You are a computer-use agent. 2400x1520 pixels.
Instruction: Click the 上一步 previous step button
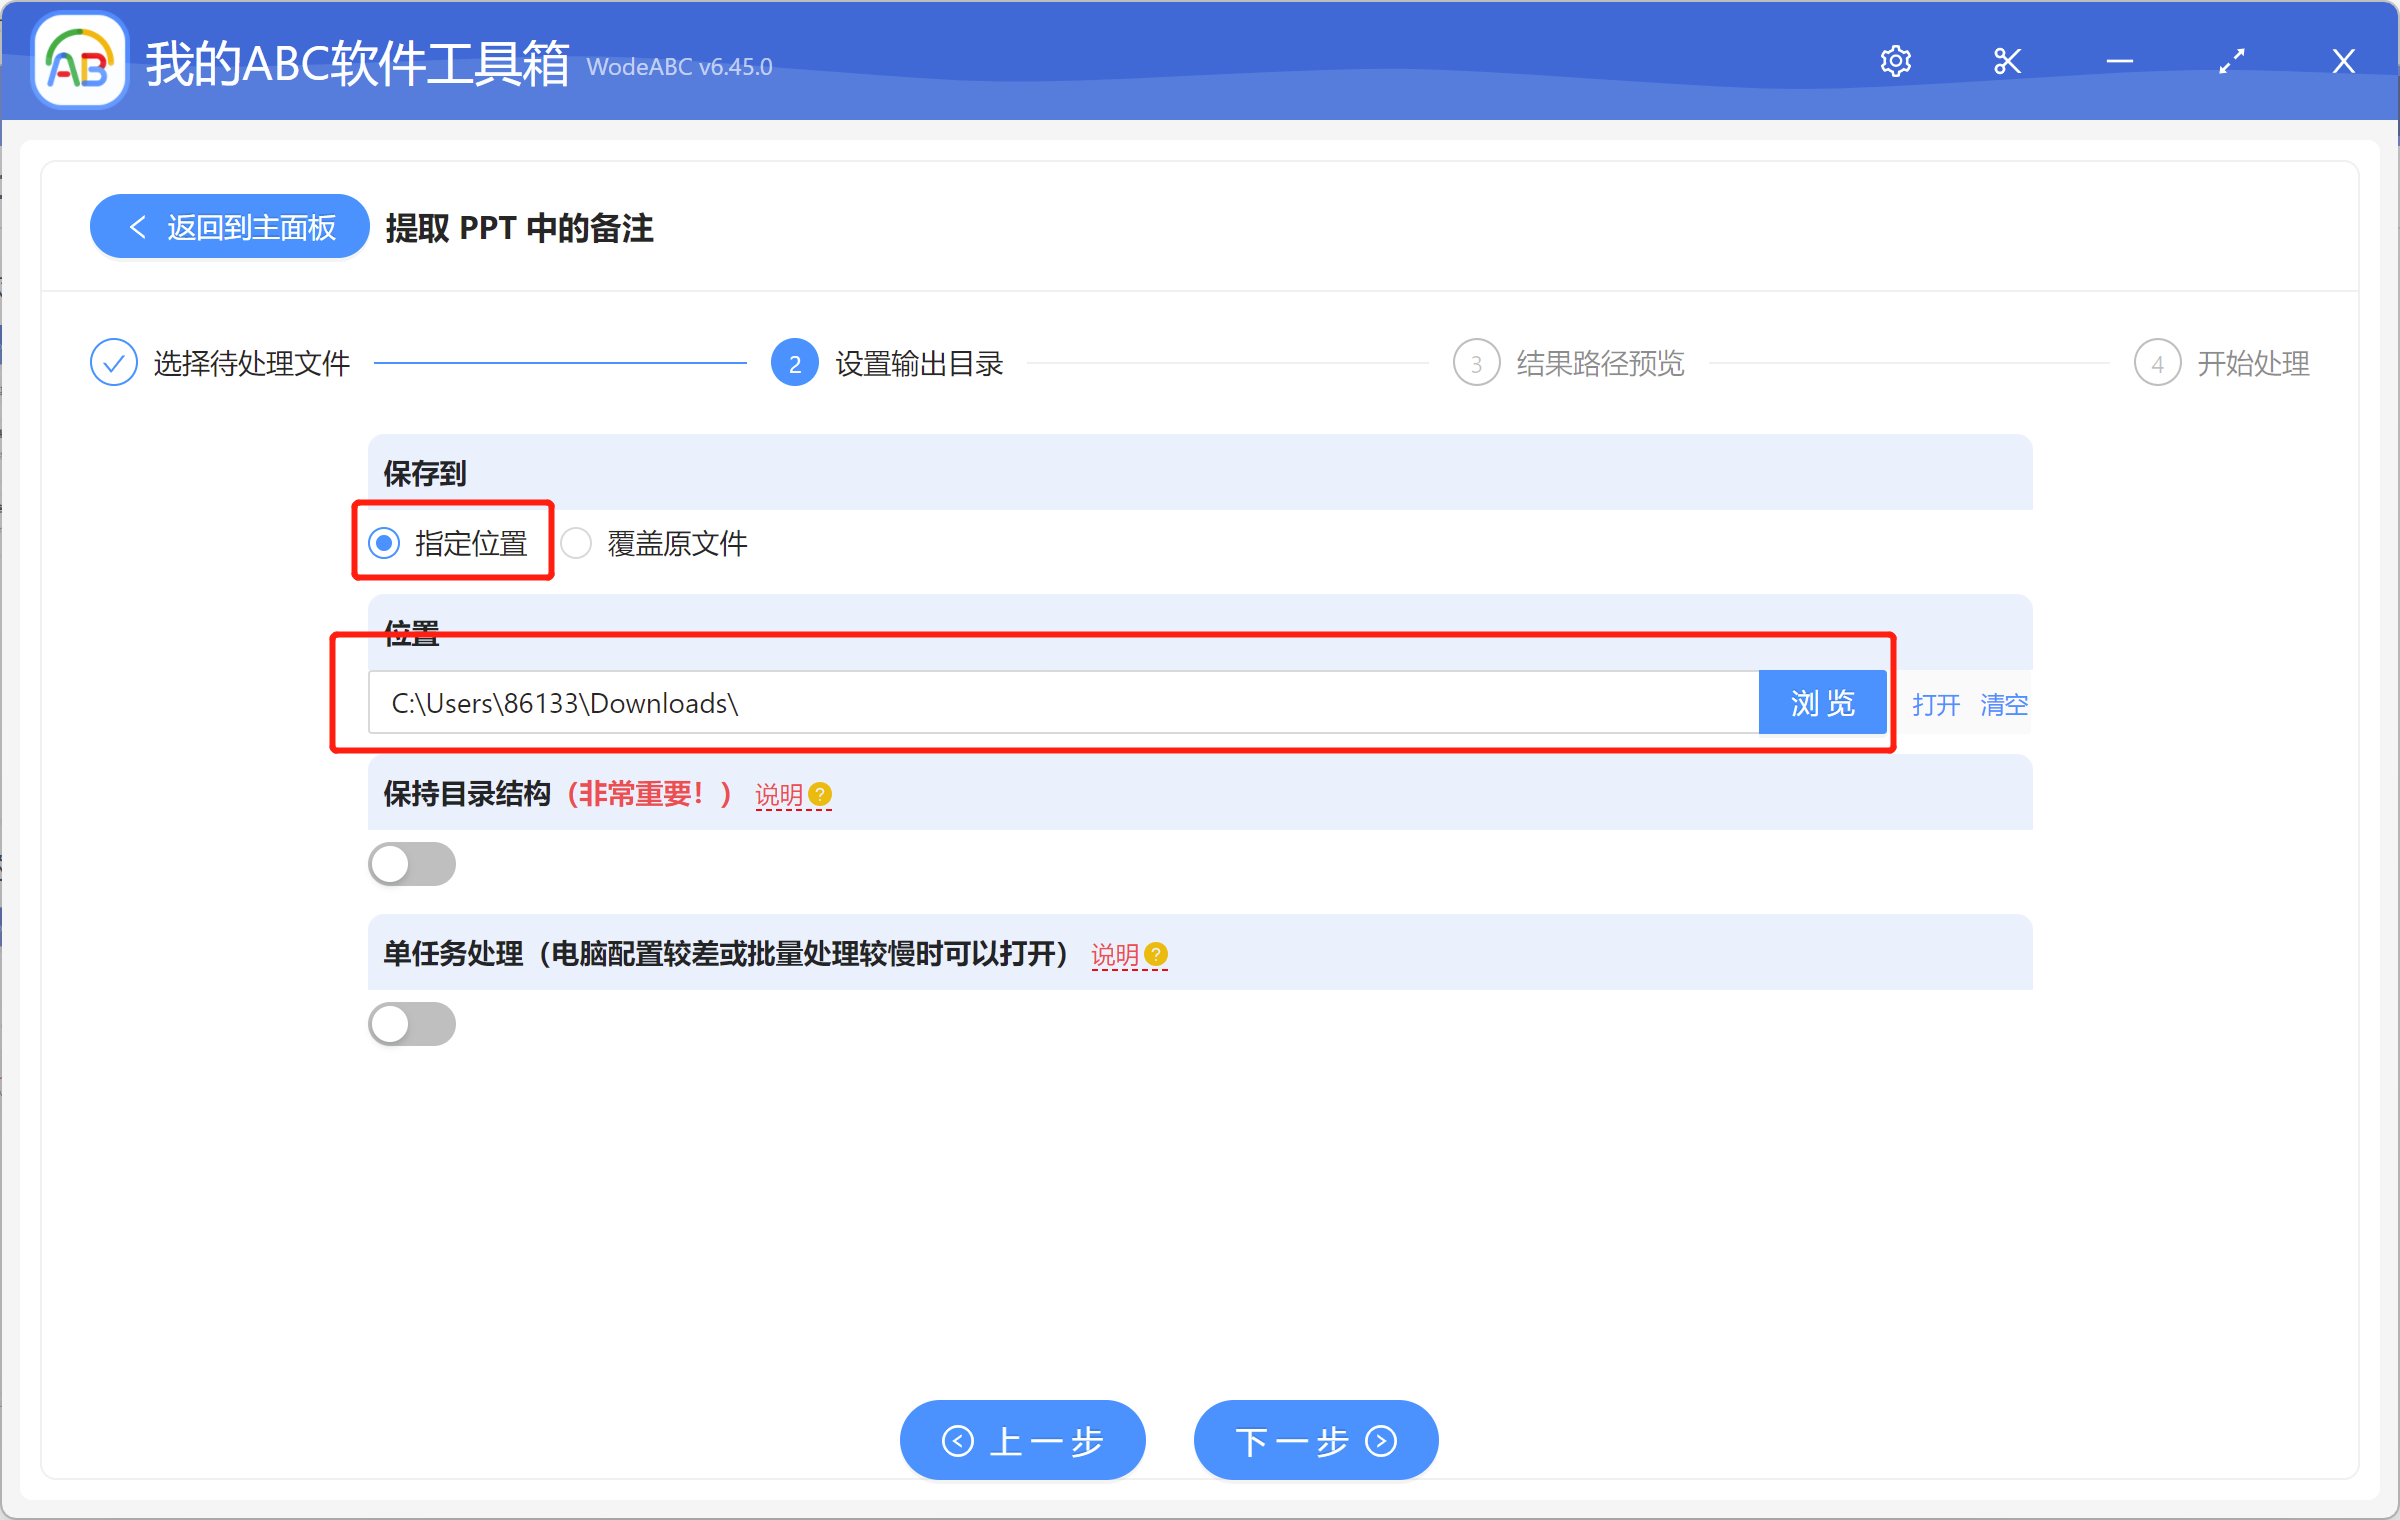click(1022, 1440)
